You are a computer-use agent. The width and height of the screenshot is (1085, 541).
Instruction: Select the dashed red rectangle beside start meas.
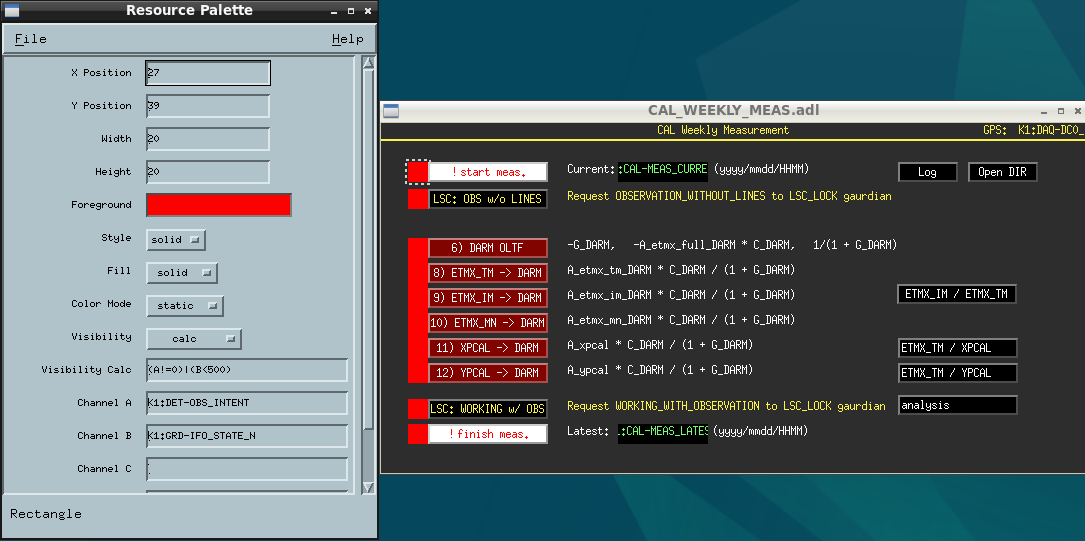[x=417, y=172]
